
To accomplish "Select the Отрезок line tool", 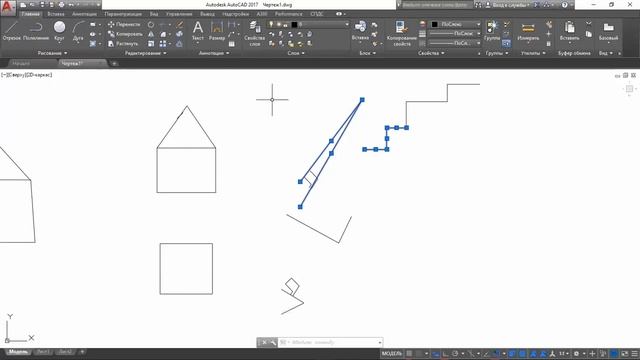I will coord(11,30).
